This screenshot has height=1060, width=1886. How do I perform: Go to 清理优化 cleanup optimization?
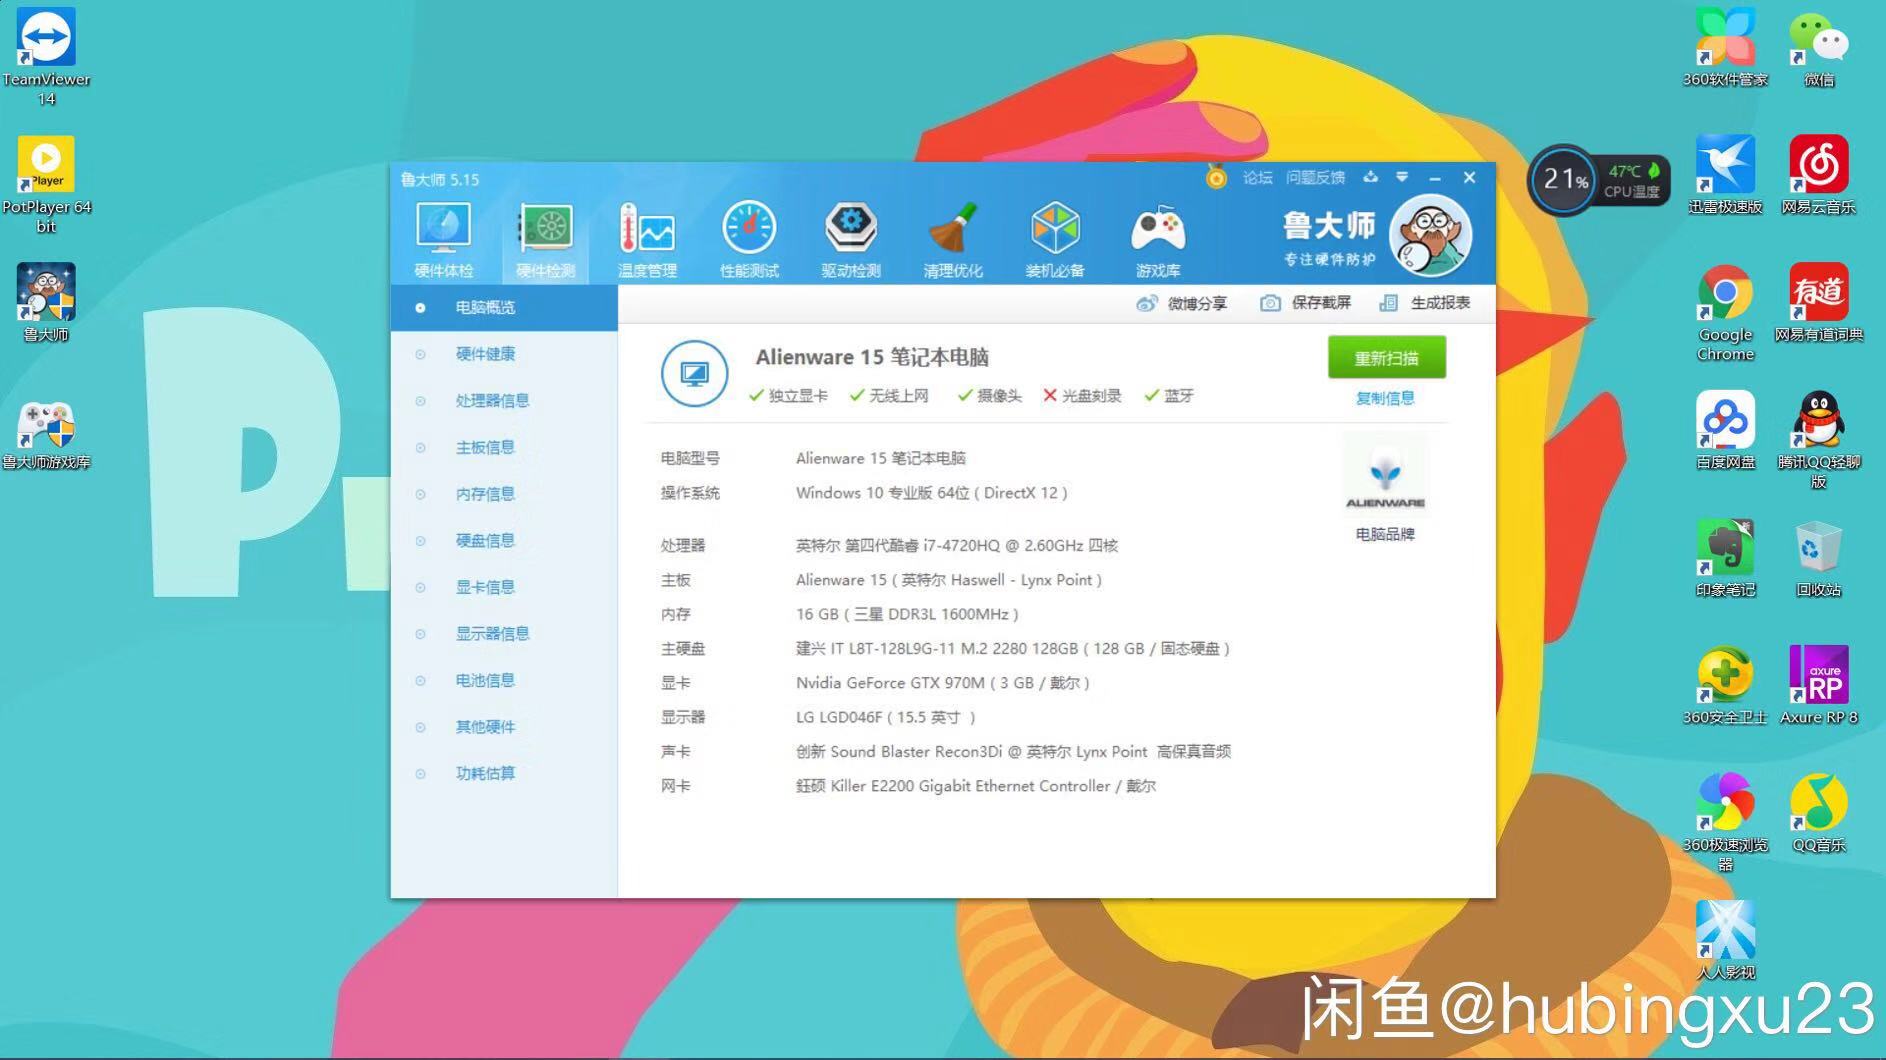953,240
